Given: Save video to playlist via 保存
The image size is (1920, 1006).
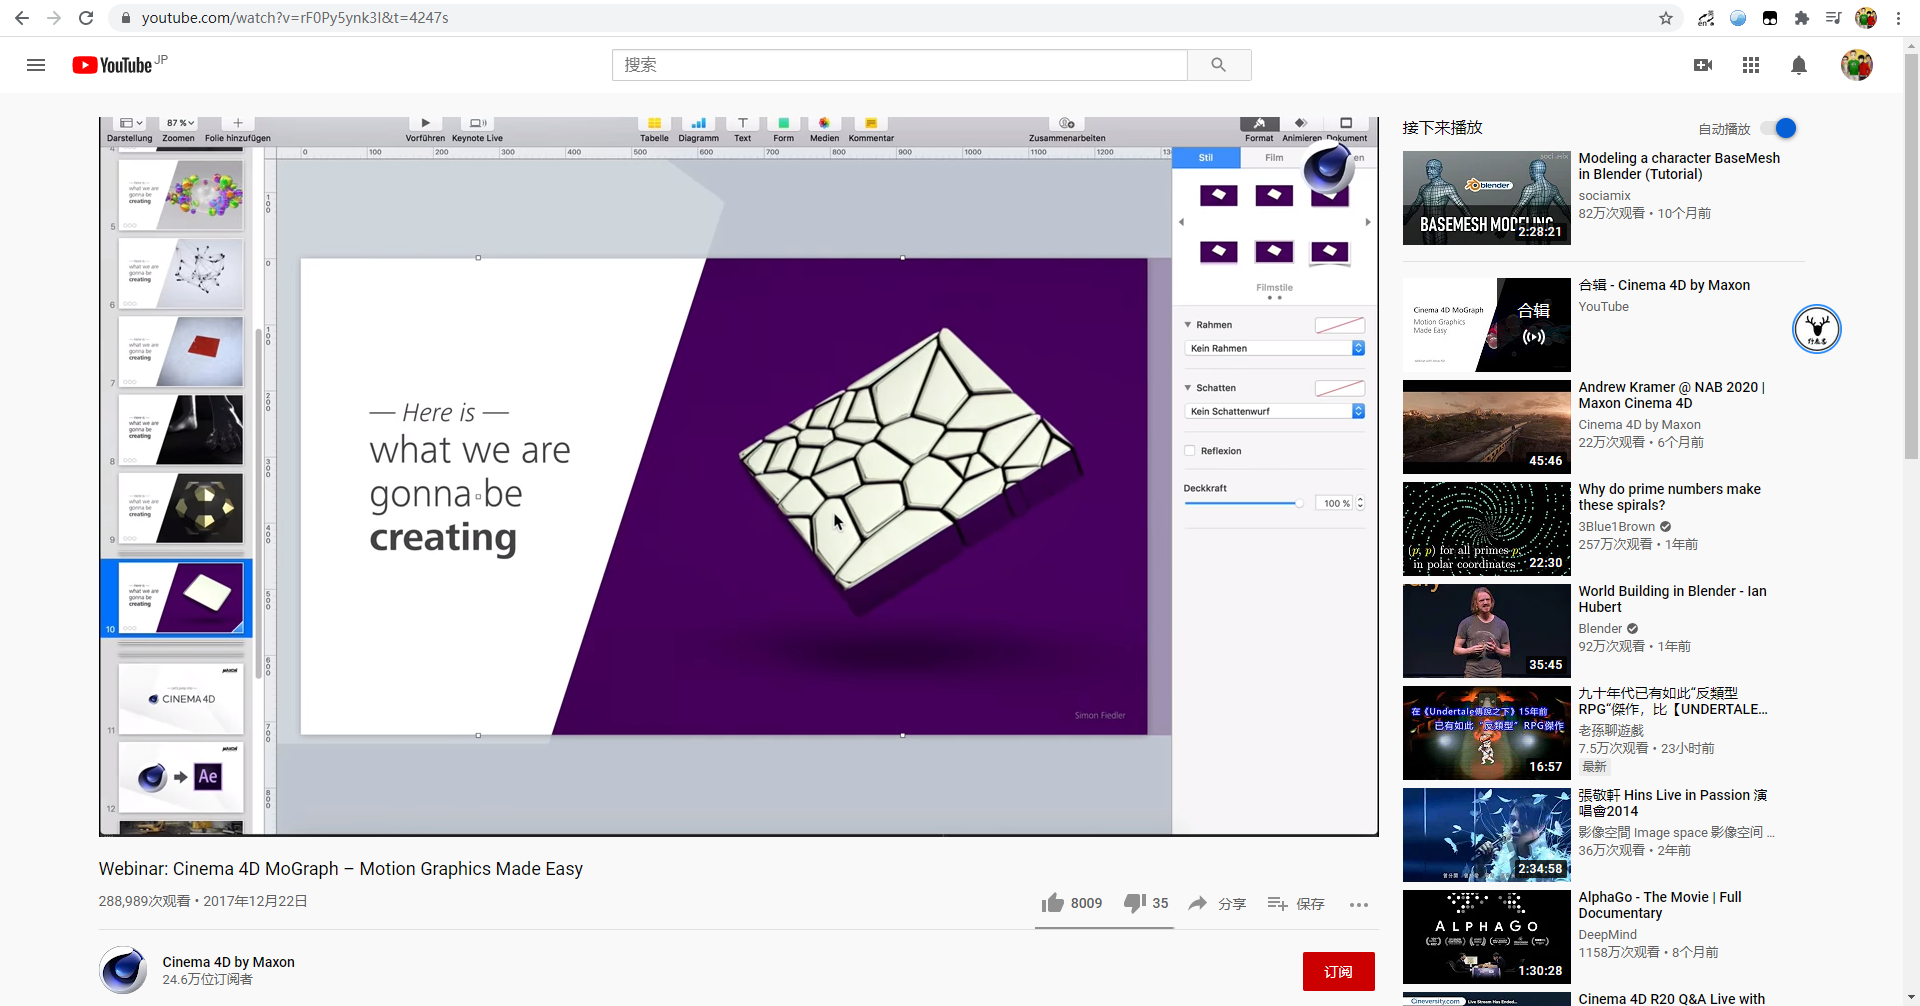Looking at the screenshot, I should tap(1295, 903).
